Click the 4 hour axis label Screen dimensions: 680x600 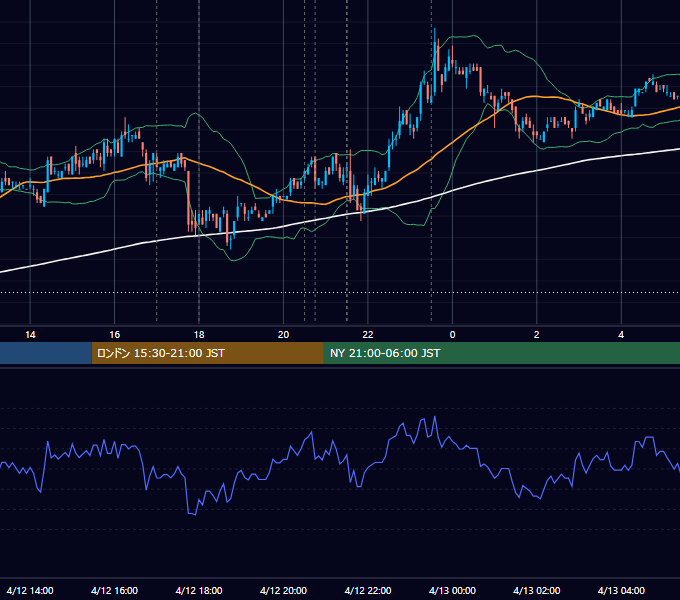point(621,335)
